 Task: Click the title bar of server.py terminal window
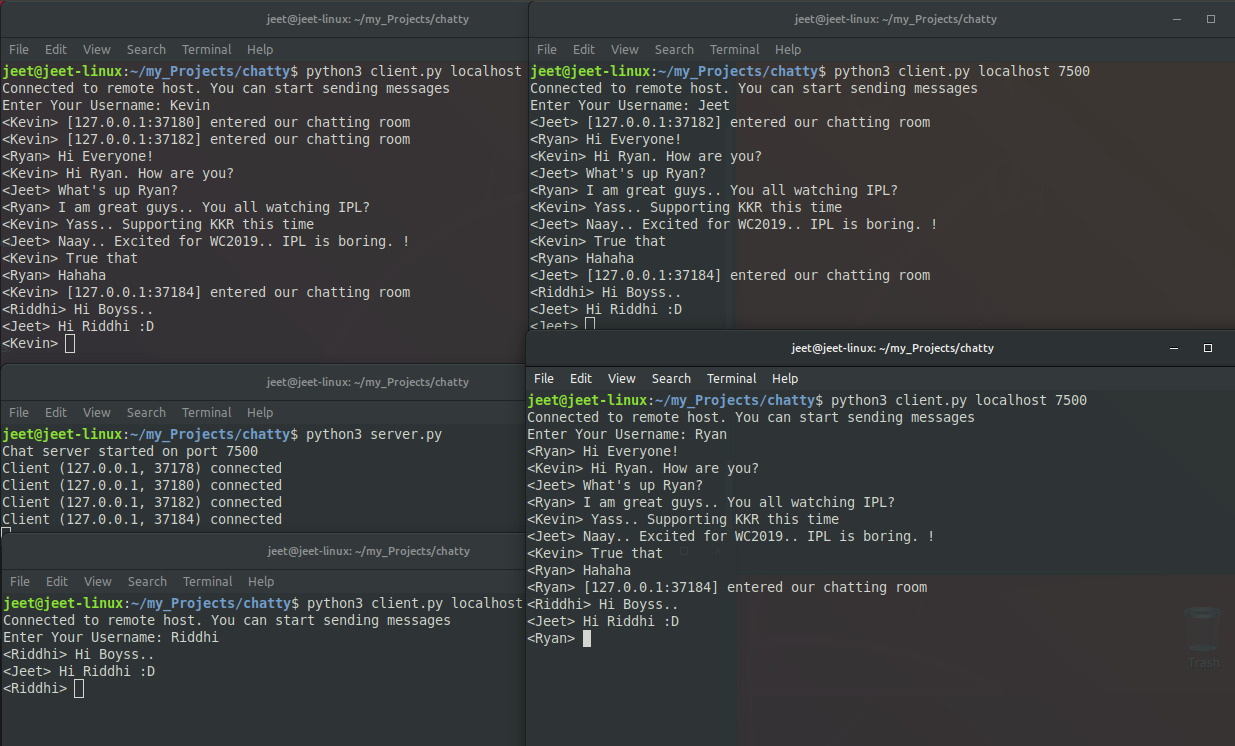(x=264, y=381)
